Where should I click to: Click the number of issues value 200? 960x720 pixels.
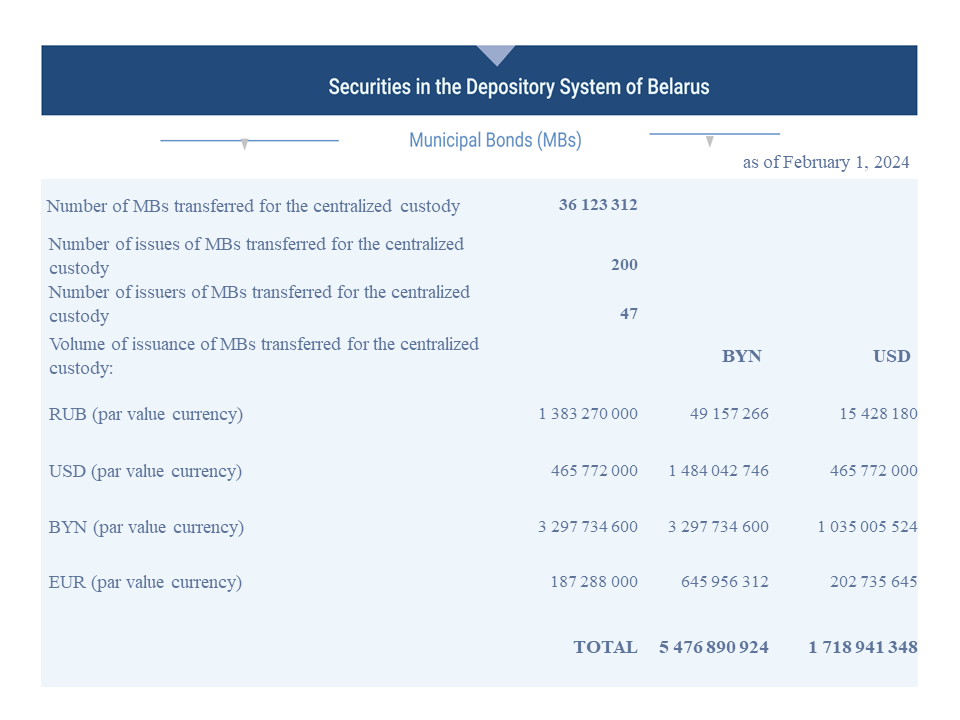[624, 264]
